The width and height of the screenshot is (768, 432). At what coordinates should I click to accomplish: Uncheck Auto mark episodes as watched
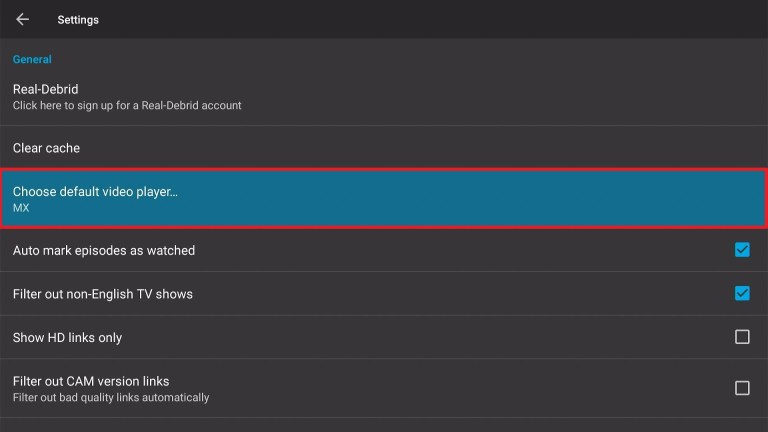point(742,250)
